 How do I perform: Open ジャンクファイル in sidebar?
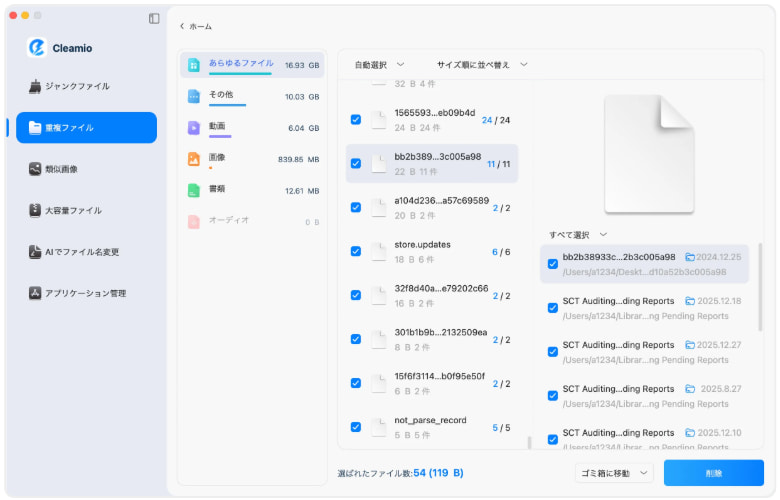[x=87, y=87]
